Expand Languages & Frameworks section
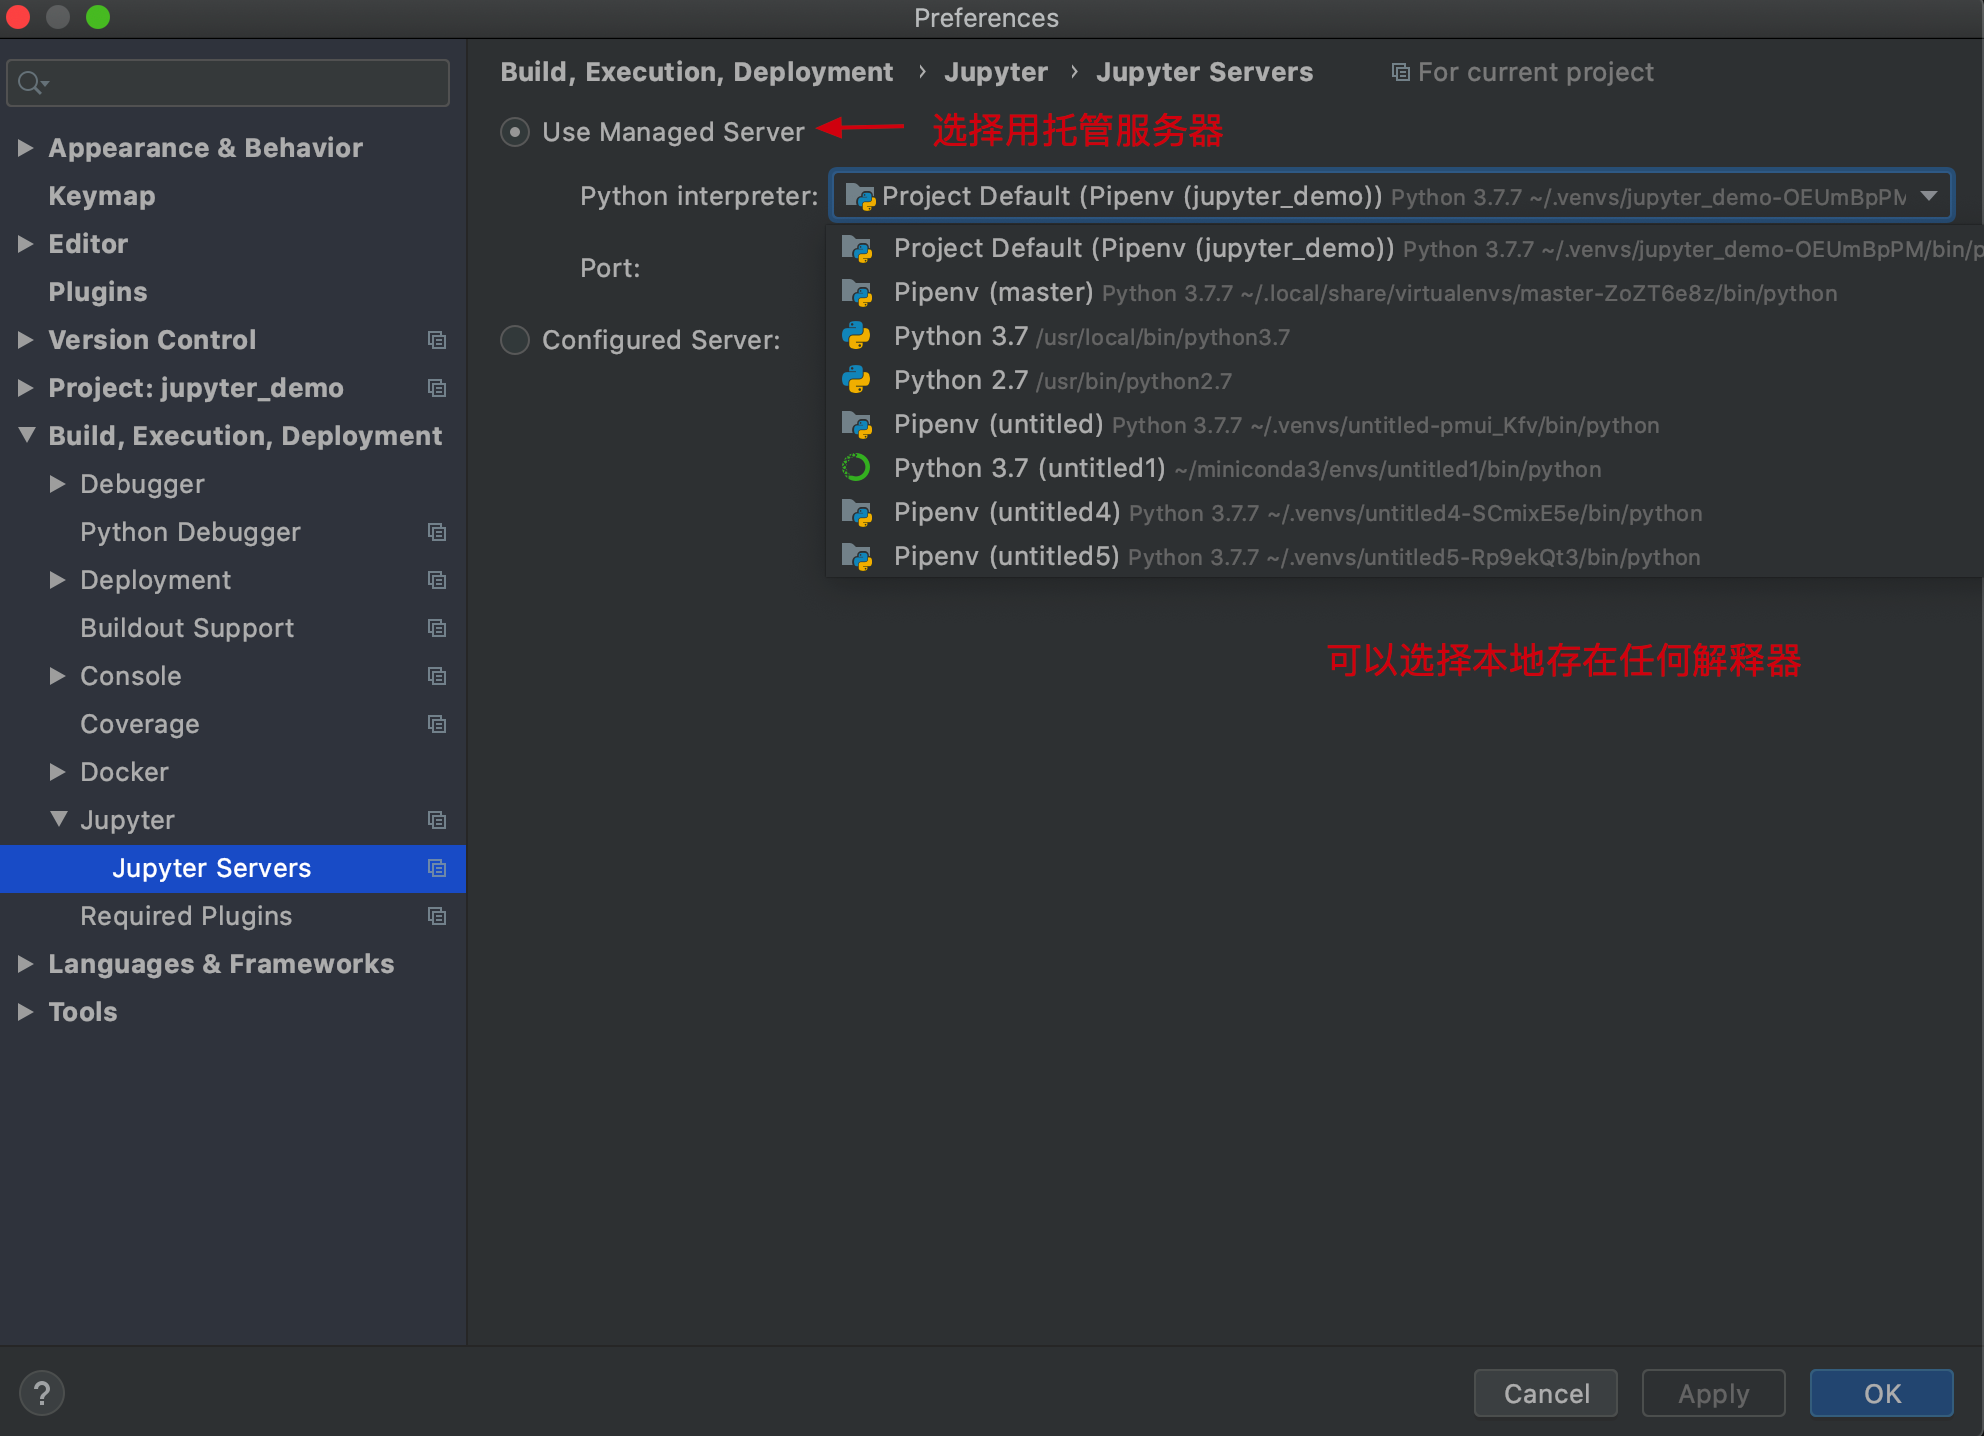The height and width of the screenshot is (1436, 1984). pos(26,964)
